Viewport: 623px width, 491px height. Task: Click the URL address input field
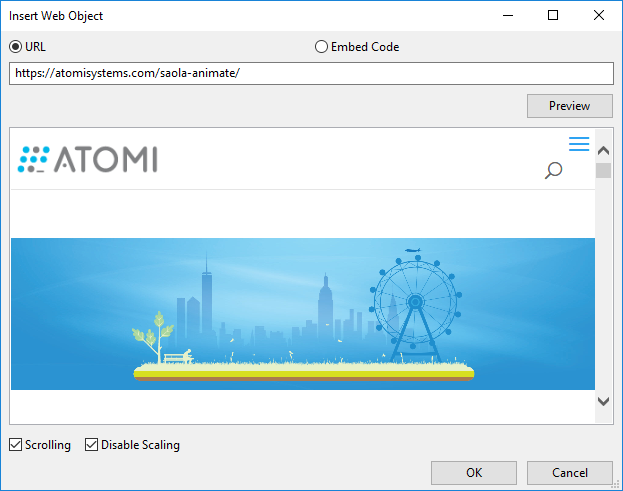[x=311, y=73]
